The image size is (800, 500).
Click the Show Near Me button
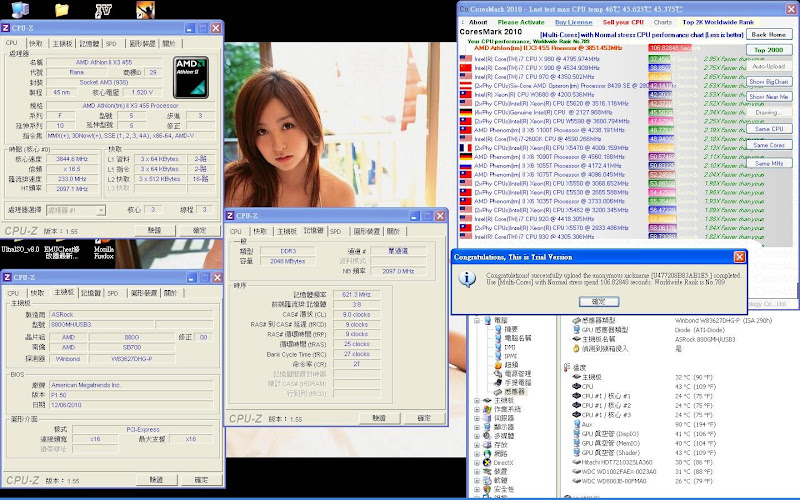[x=768, y=96]
